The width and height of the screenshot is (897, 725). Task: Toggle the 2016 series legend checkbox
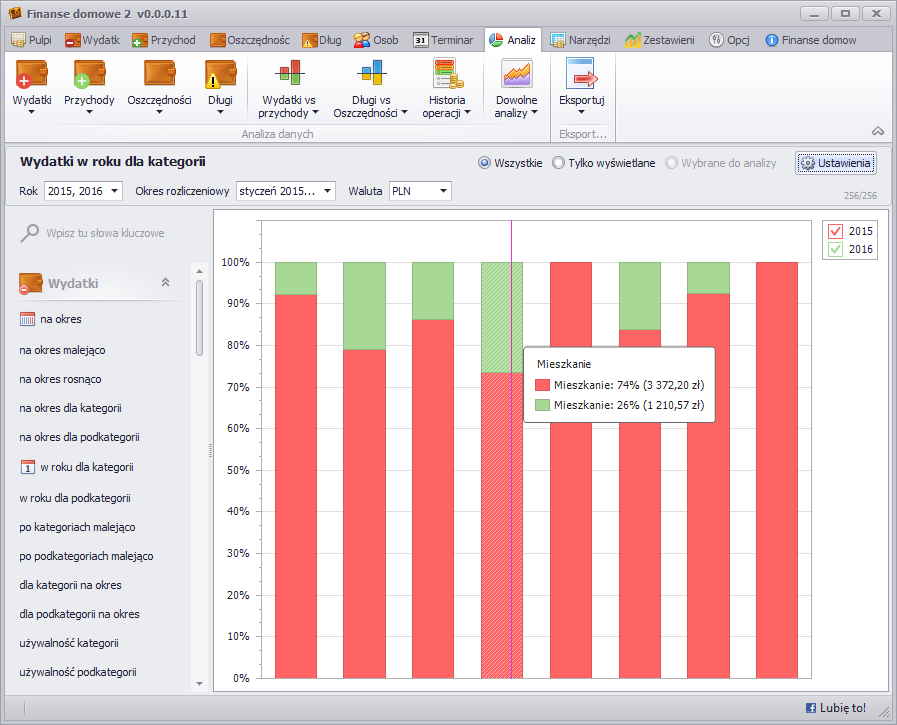click(836, 250)
